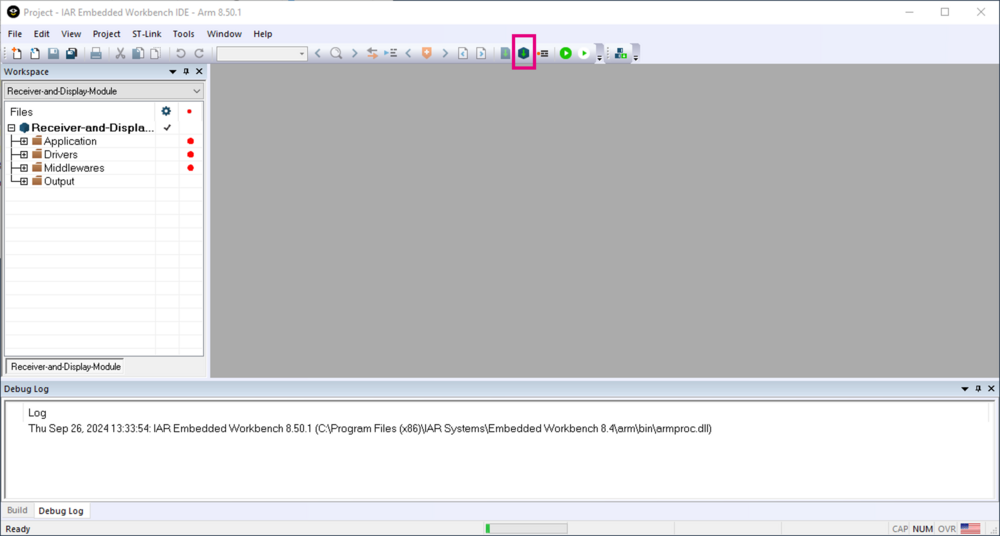
Task: Close the Debug Log panel
Action: click(x=991, y=389)
